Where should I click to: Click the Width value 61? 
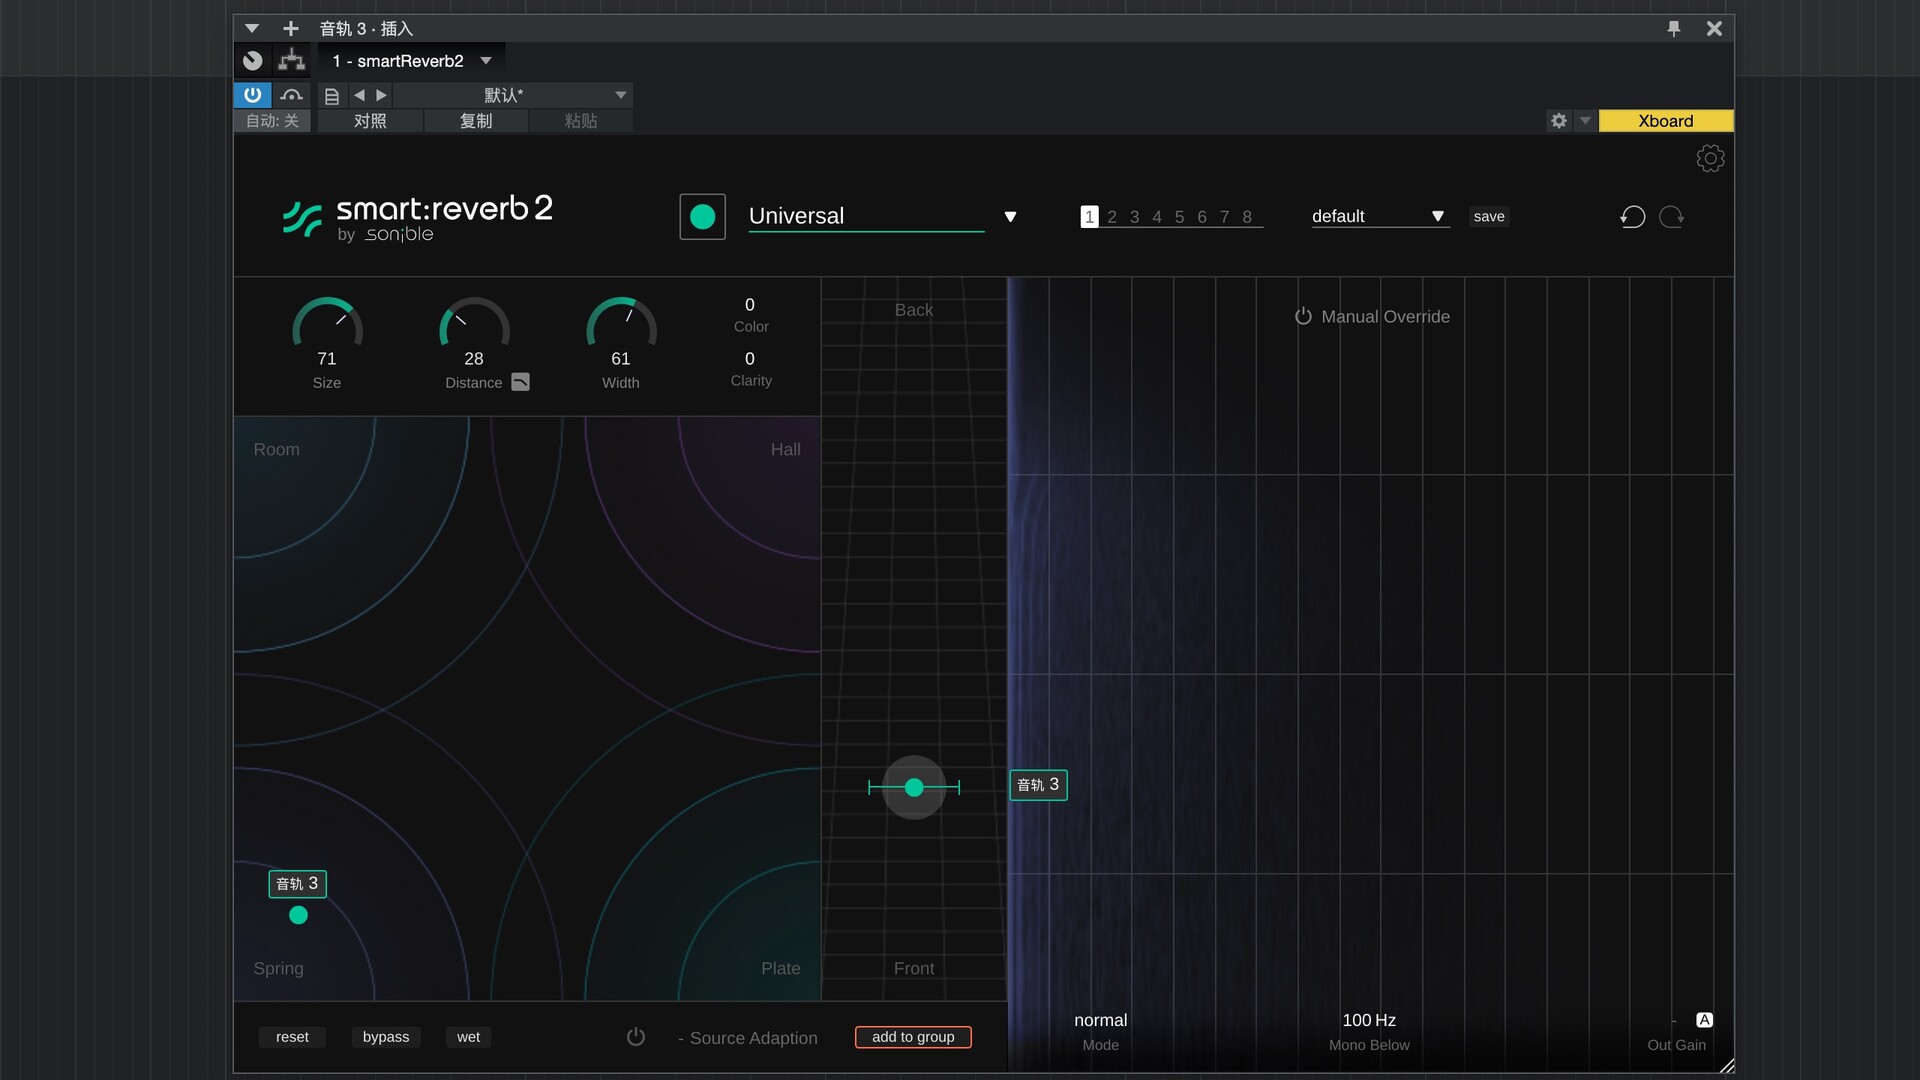click(621, 359)
